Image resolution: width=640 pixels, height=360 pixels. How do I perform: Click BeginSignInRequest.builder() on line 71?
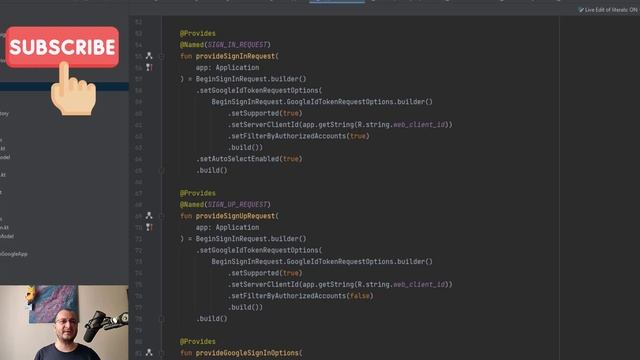click(x=251, y=239)
